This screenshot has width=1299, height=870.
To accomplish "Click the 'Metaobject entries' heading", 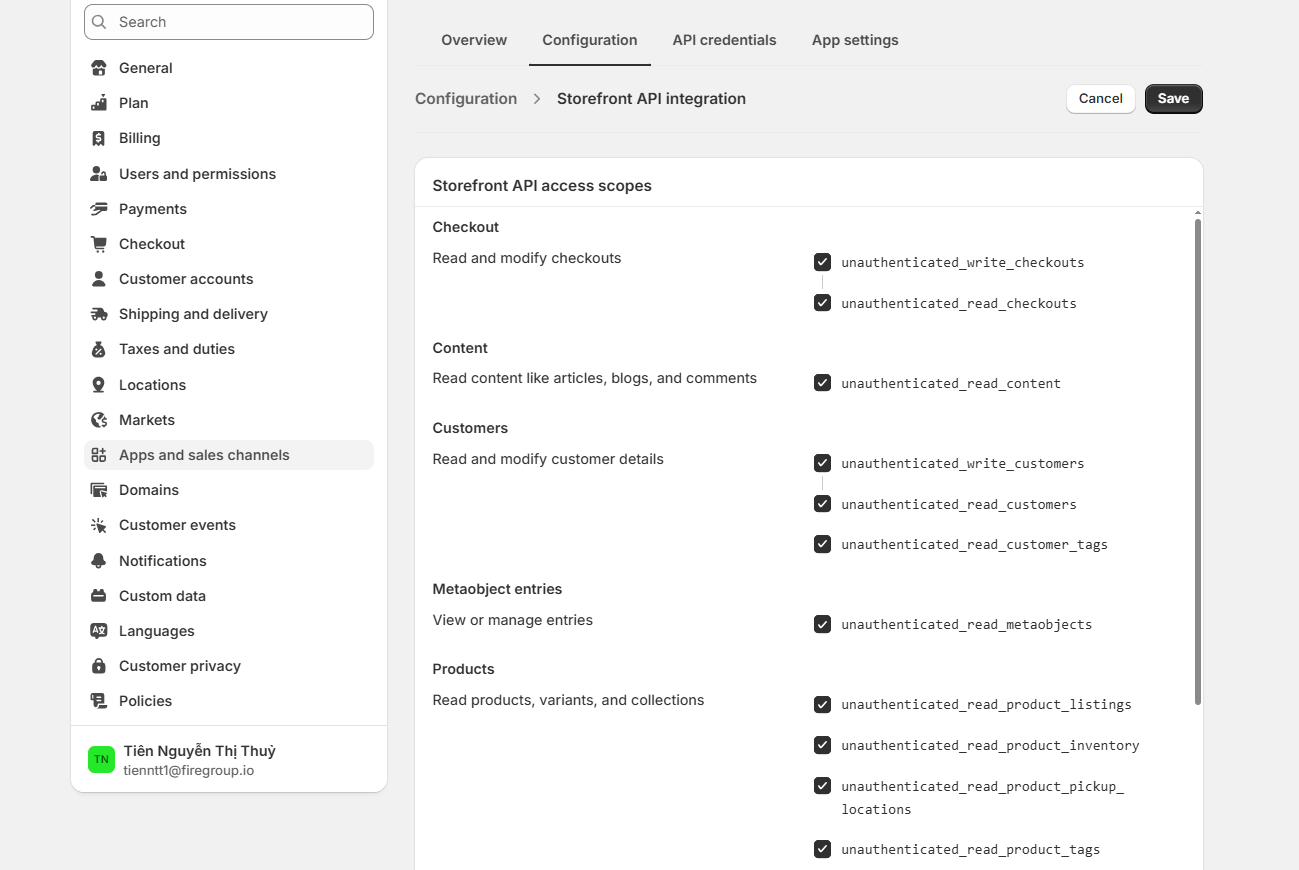I will pos(497,589).
